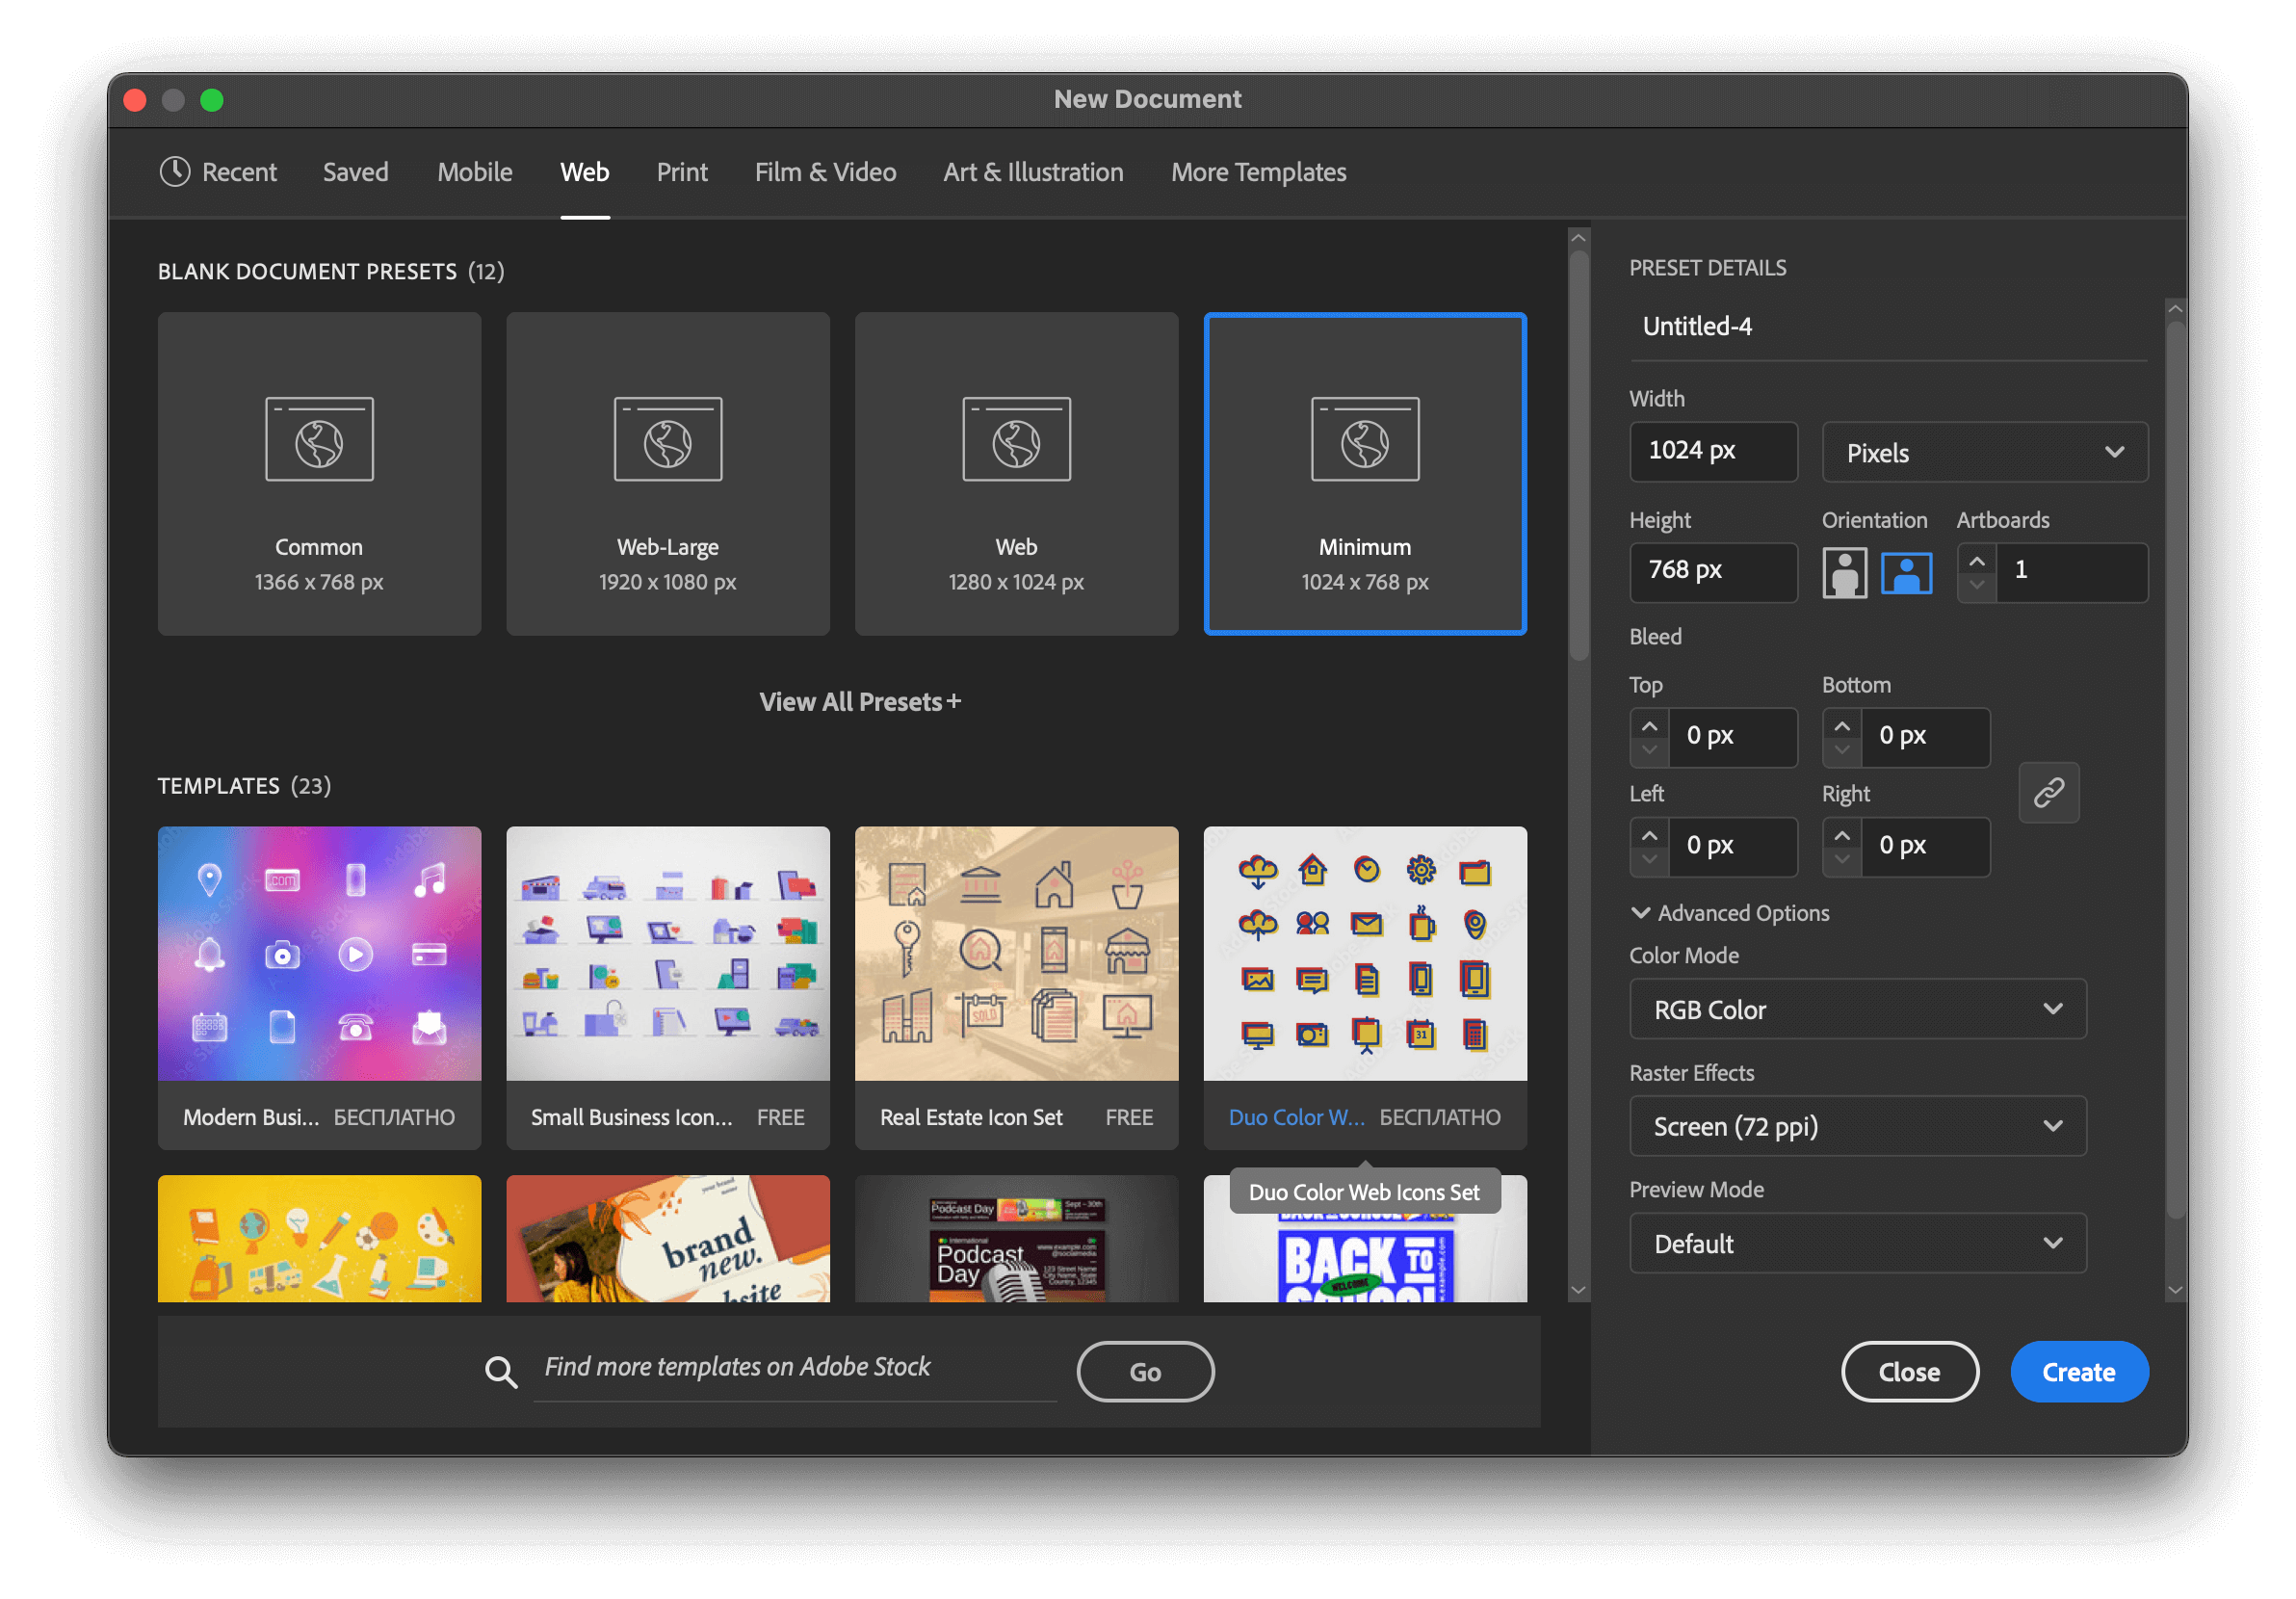Image resolution: width=2296 pixels, height=1599 pixels.
Task: Click the Recent clock icon
Action: tap(174, 172)
